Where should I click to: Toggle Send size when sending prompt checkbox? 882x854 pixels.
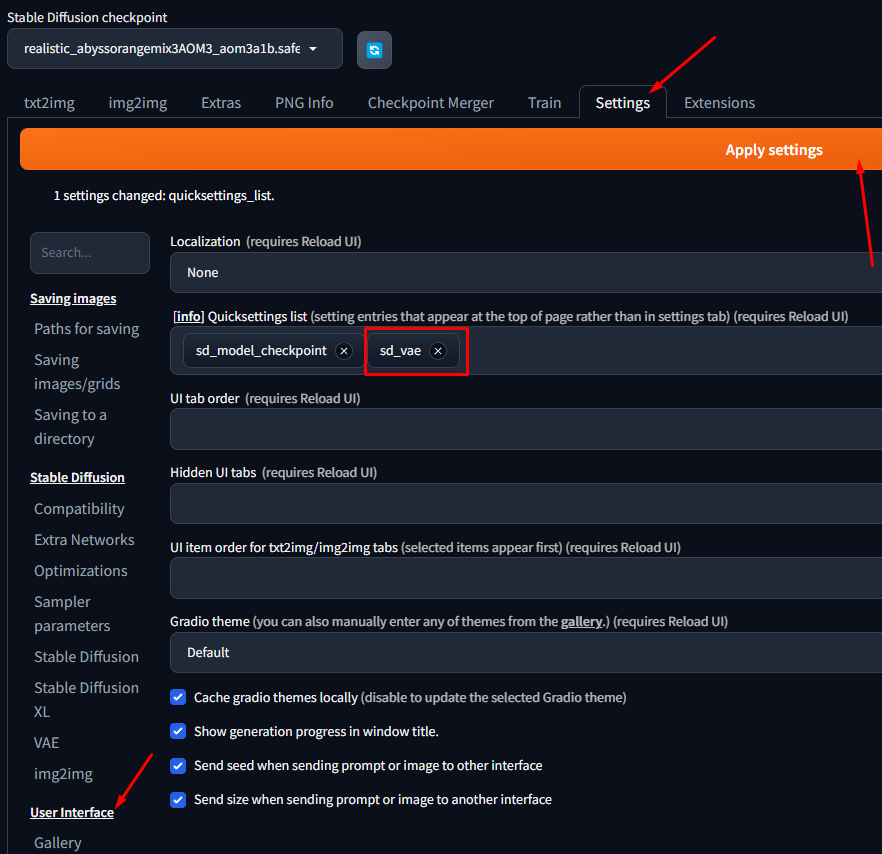[178, 799]
